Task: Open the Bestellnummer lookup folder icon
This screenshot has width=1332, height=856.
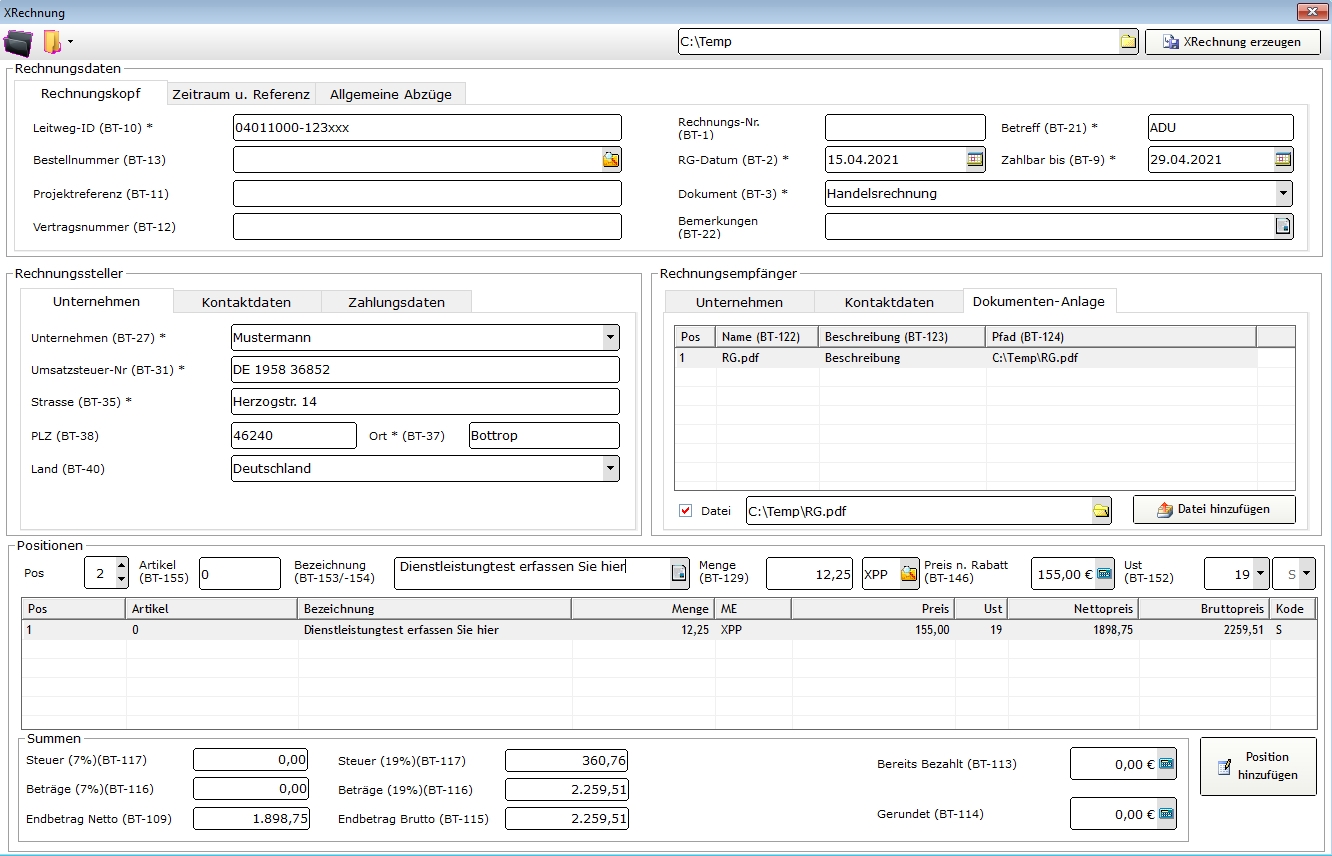Action: [610, 160]
